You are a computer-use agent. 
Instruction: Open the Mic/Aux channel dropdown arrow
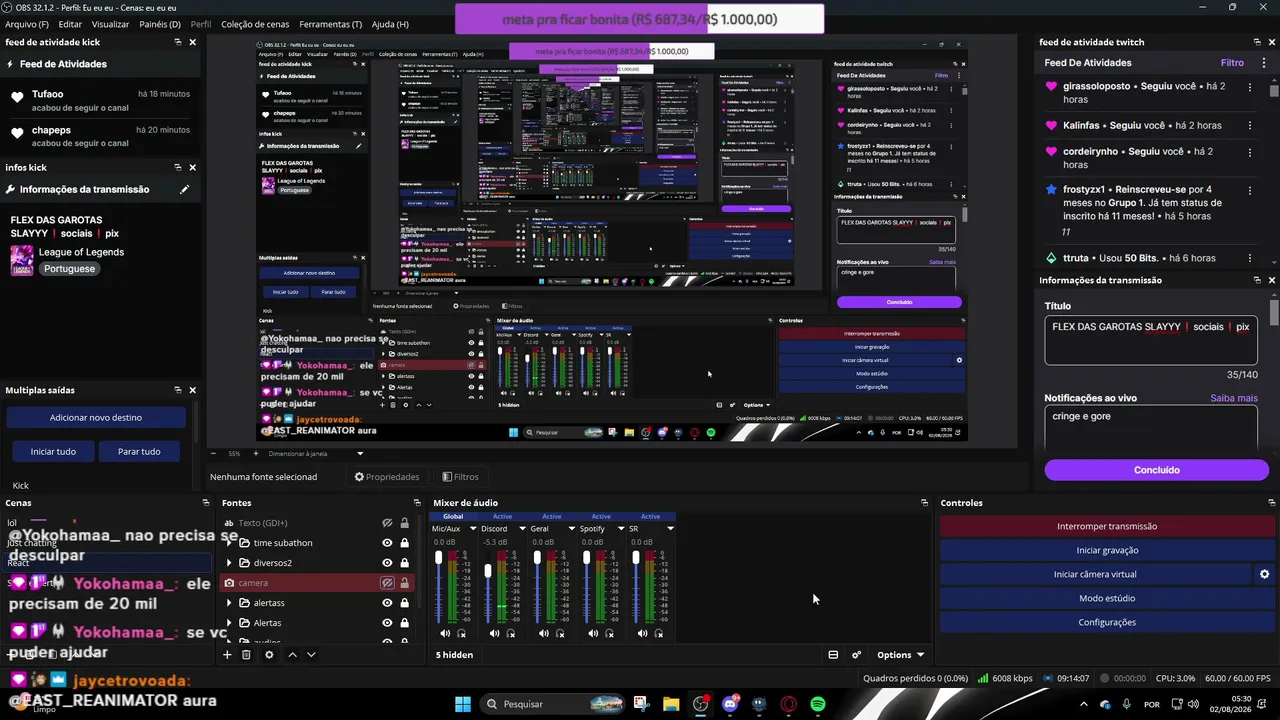click(473, 529)
